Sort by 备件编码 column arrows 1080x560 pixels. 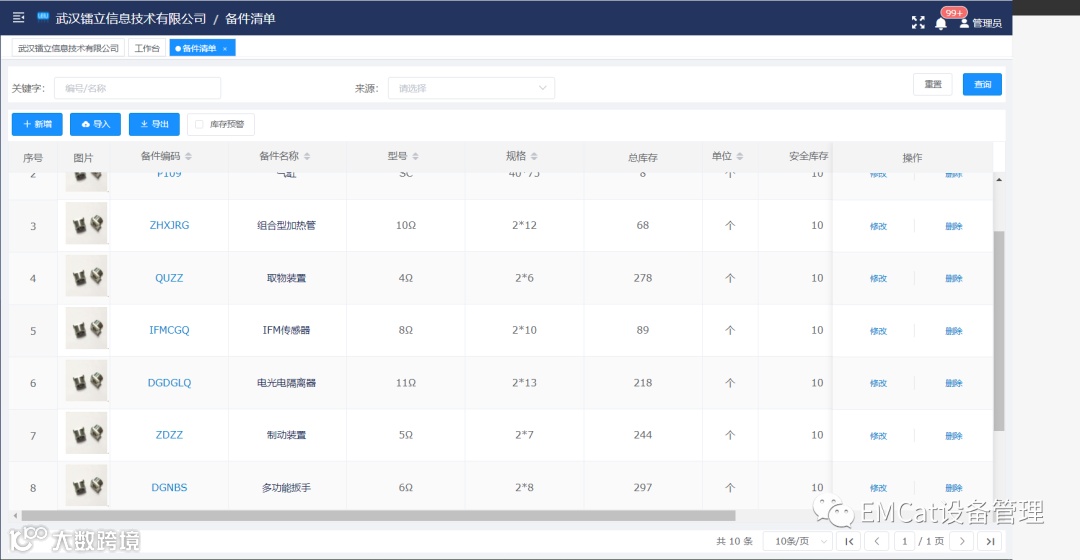[189, 156]
